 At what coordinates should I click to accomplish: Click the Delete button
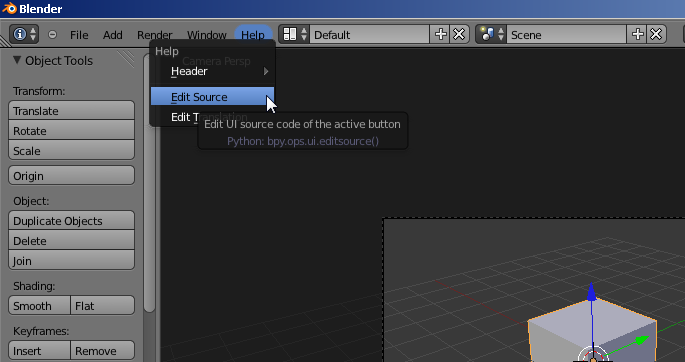point(72,241)
